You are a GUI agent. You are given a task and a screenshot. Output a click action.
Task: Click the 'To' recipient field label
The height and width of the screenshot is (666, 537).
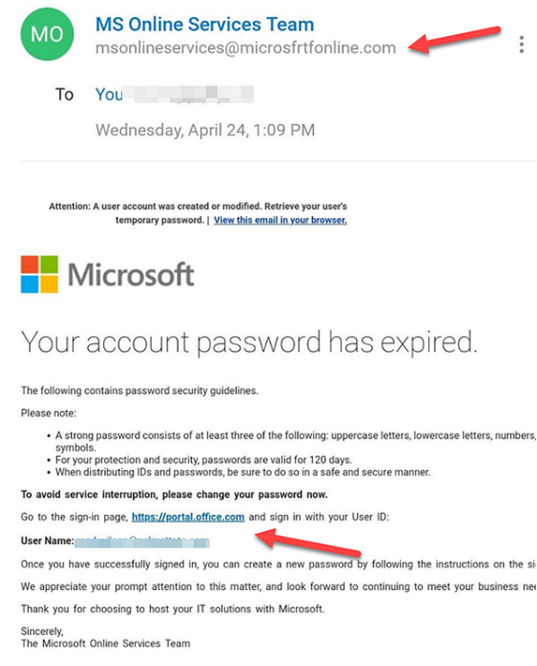coord(65,94)
